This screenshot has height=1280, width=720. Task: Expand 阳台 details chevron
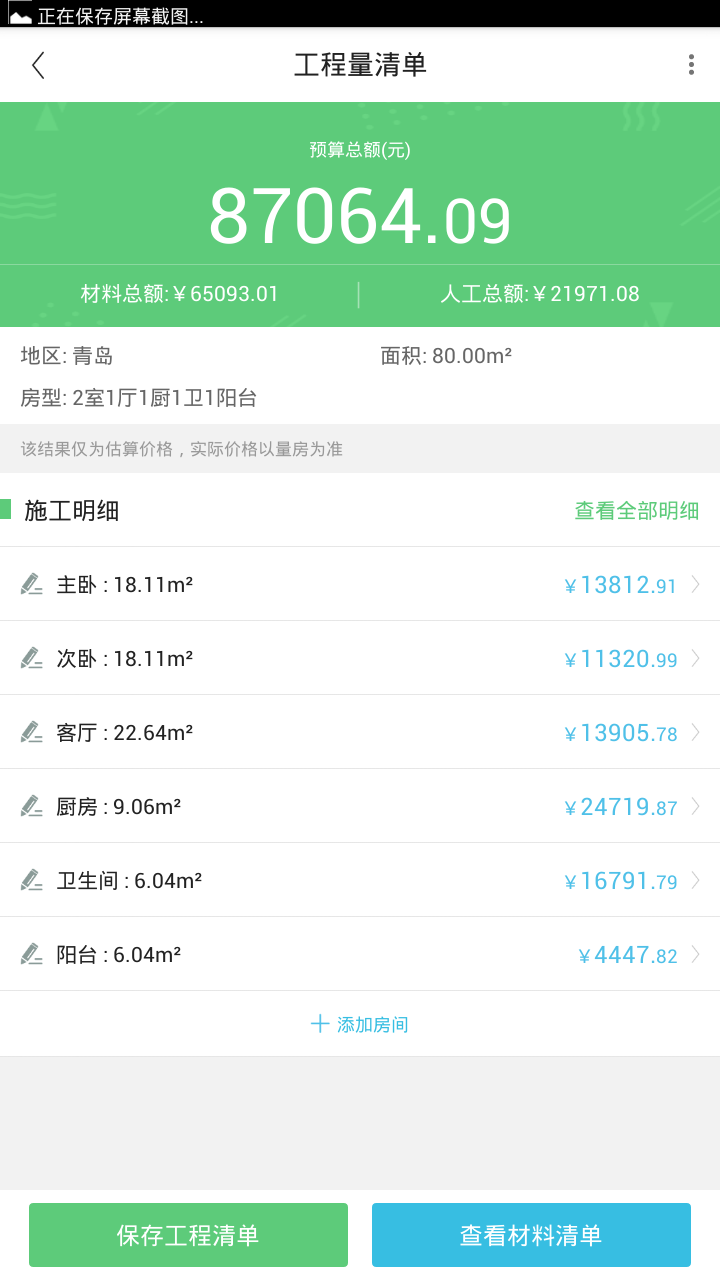tap(695, 954)
